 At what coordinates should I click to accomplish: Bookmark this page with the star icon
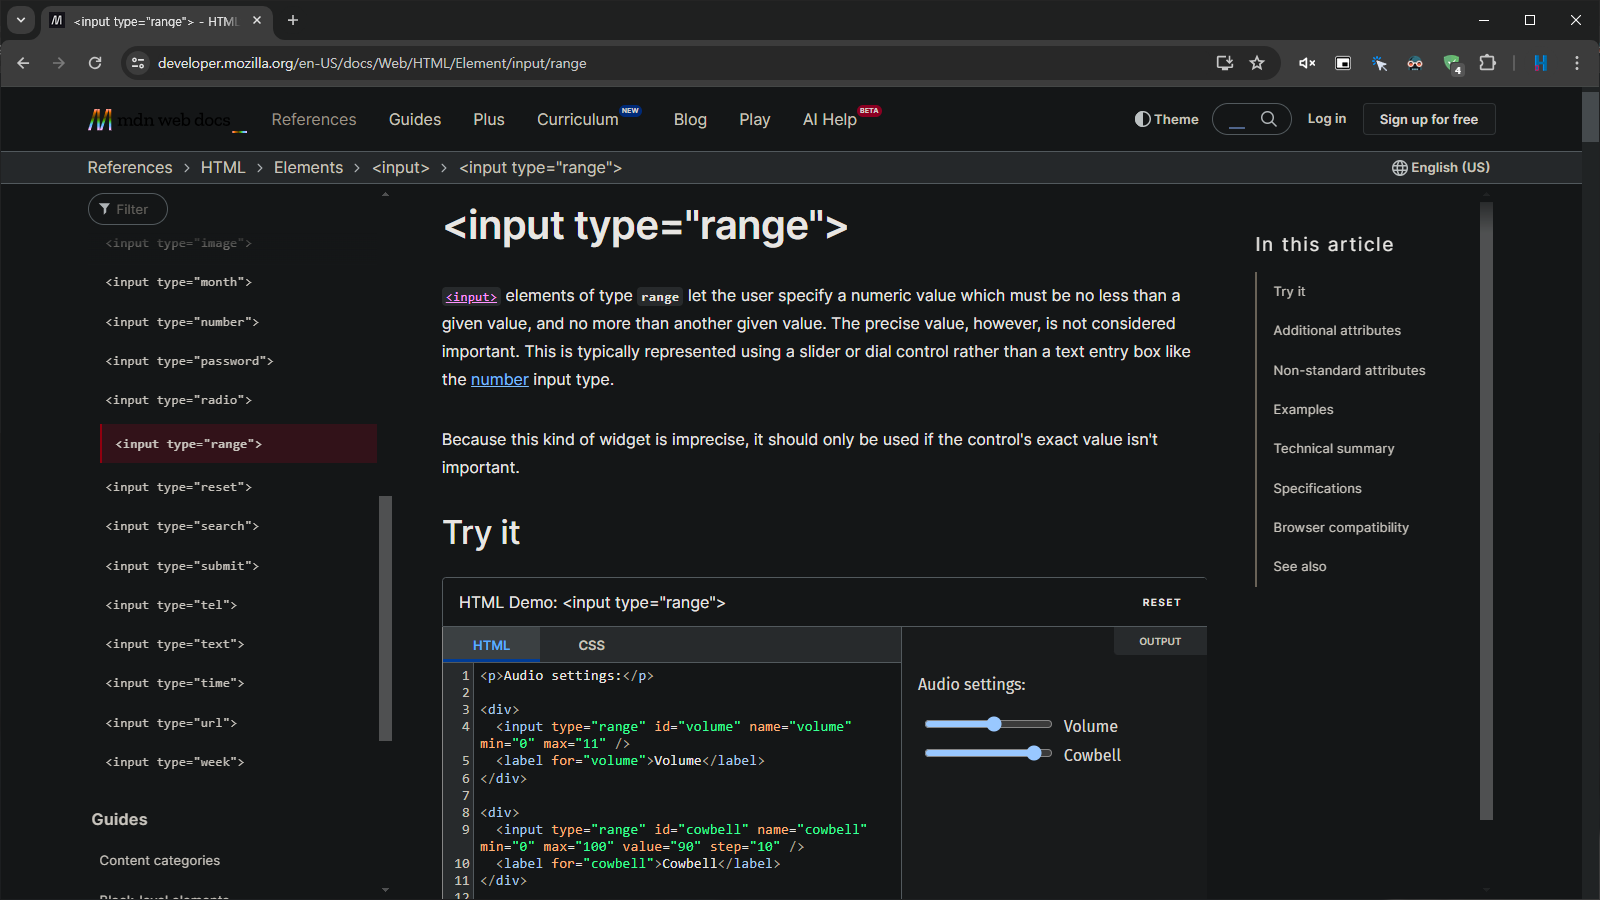[1257, 63]
